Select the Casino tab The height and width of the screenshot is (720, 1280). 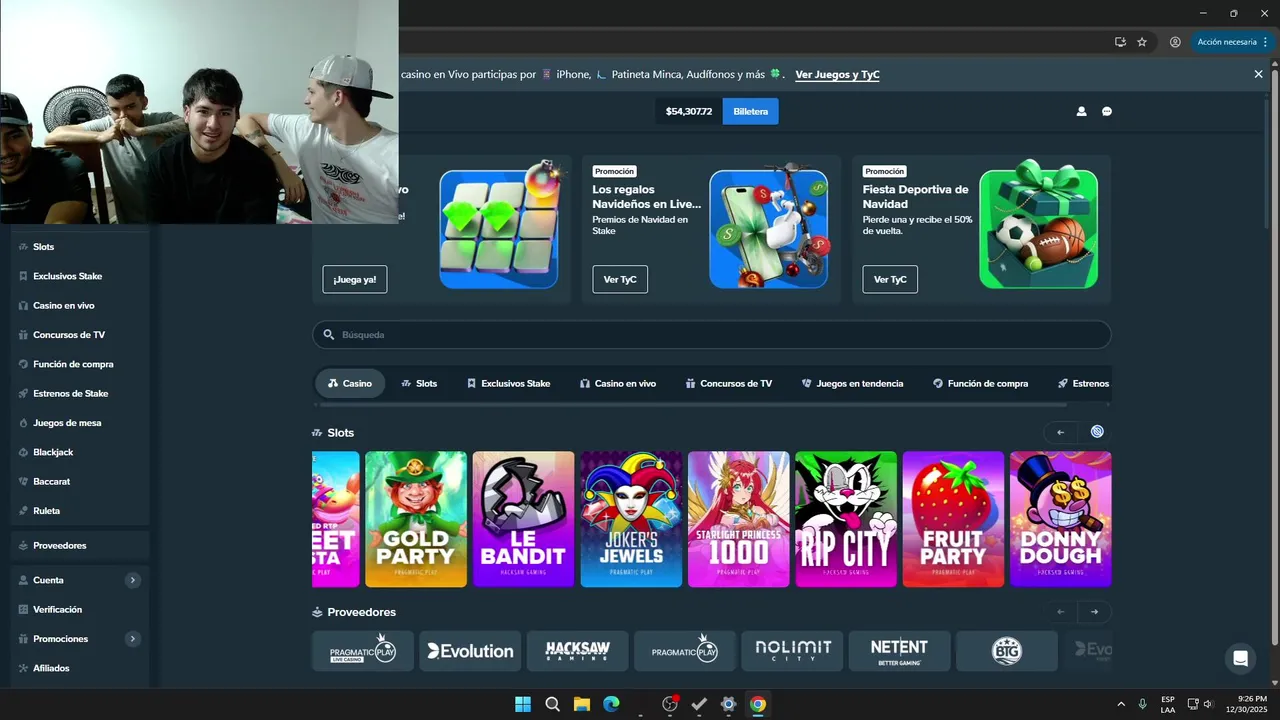pos(350,383)
